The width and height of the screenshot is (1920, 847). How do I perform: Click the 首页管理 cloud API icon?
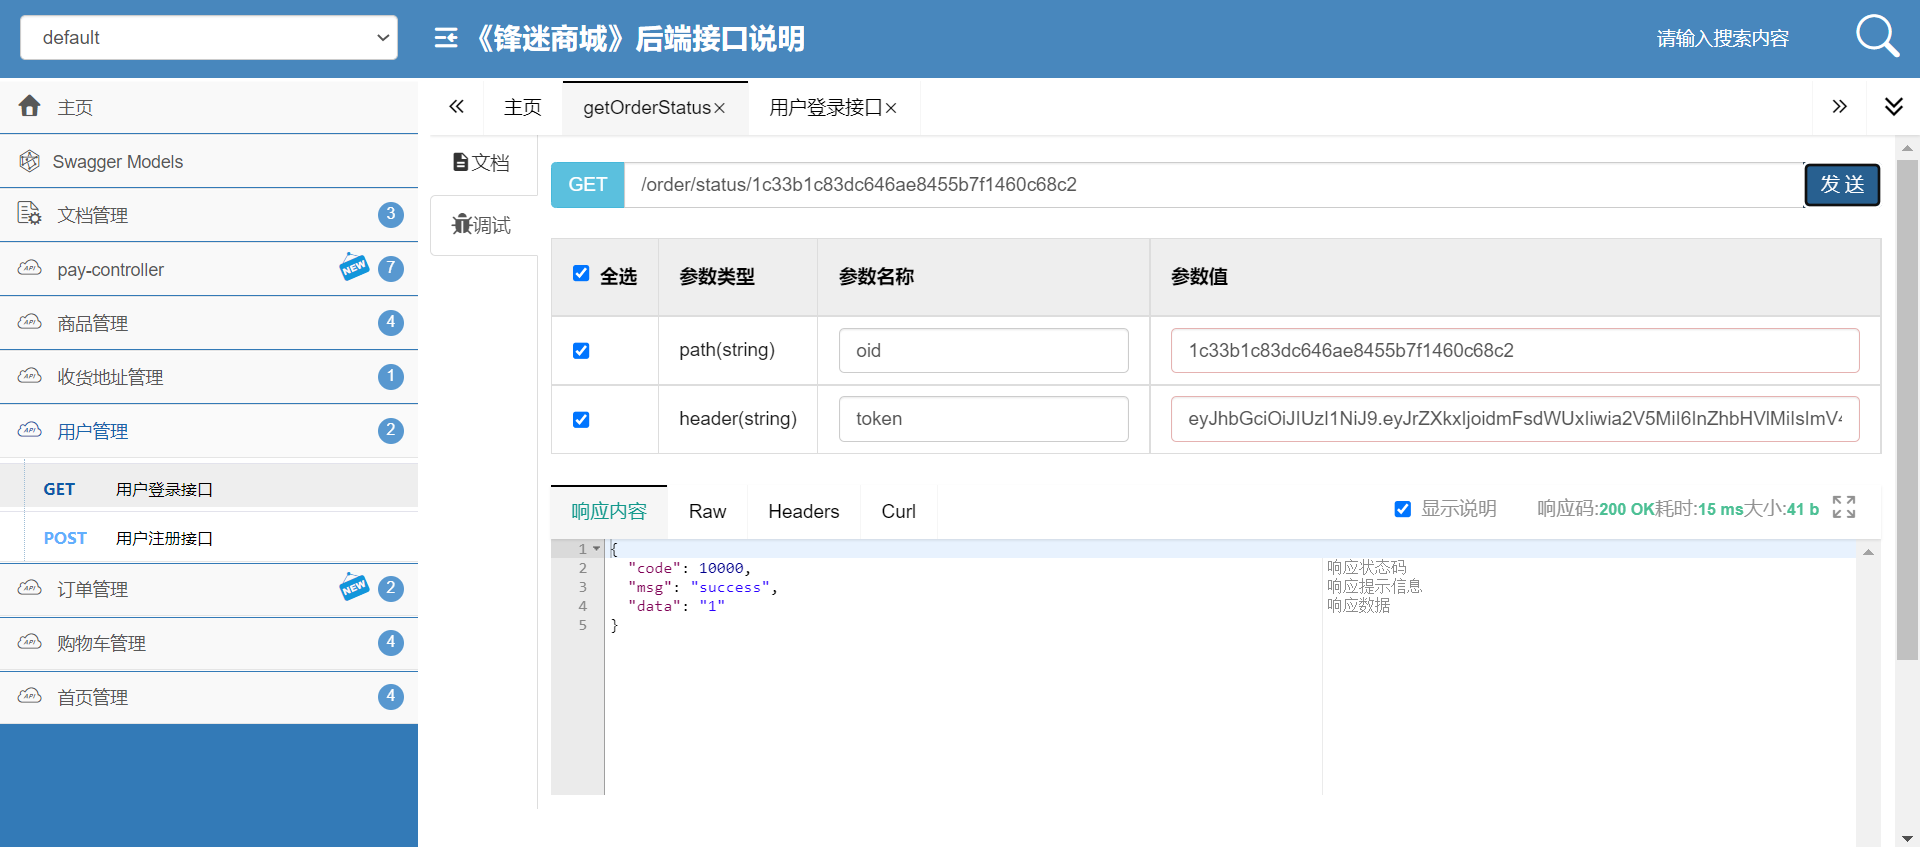30,696
